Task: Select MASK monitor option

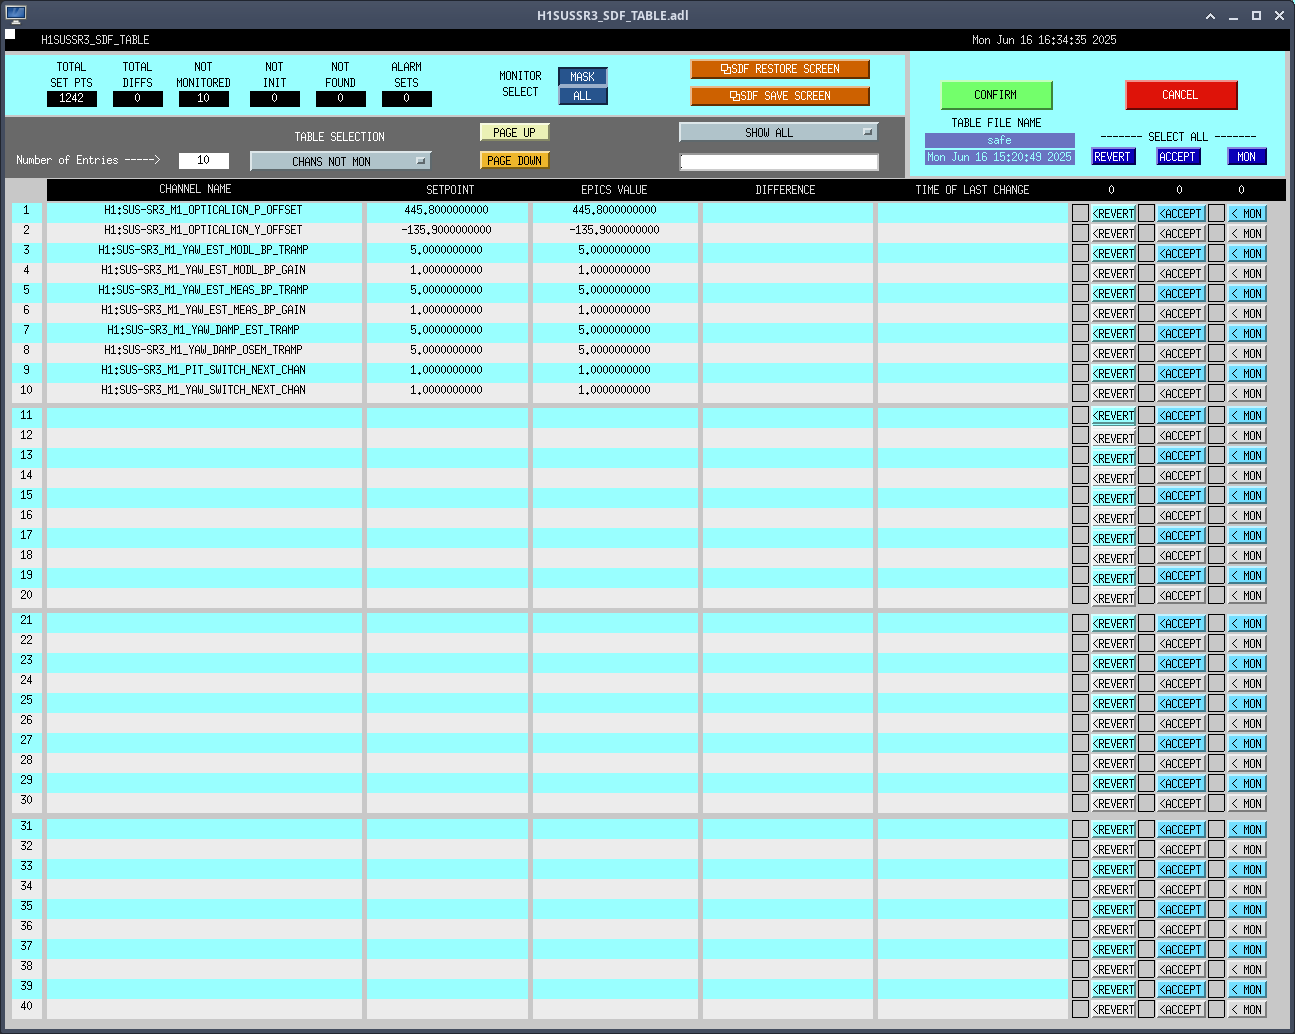Action: [583, 77]
